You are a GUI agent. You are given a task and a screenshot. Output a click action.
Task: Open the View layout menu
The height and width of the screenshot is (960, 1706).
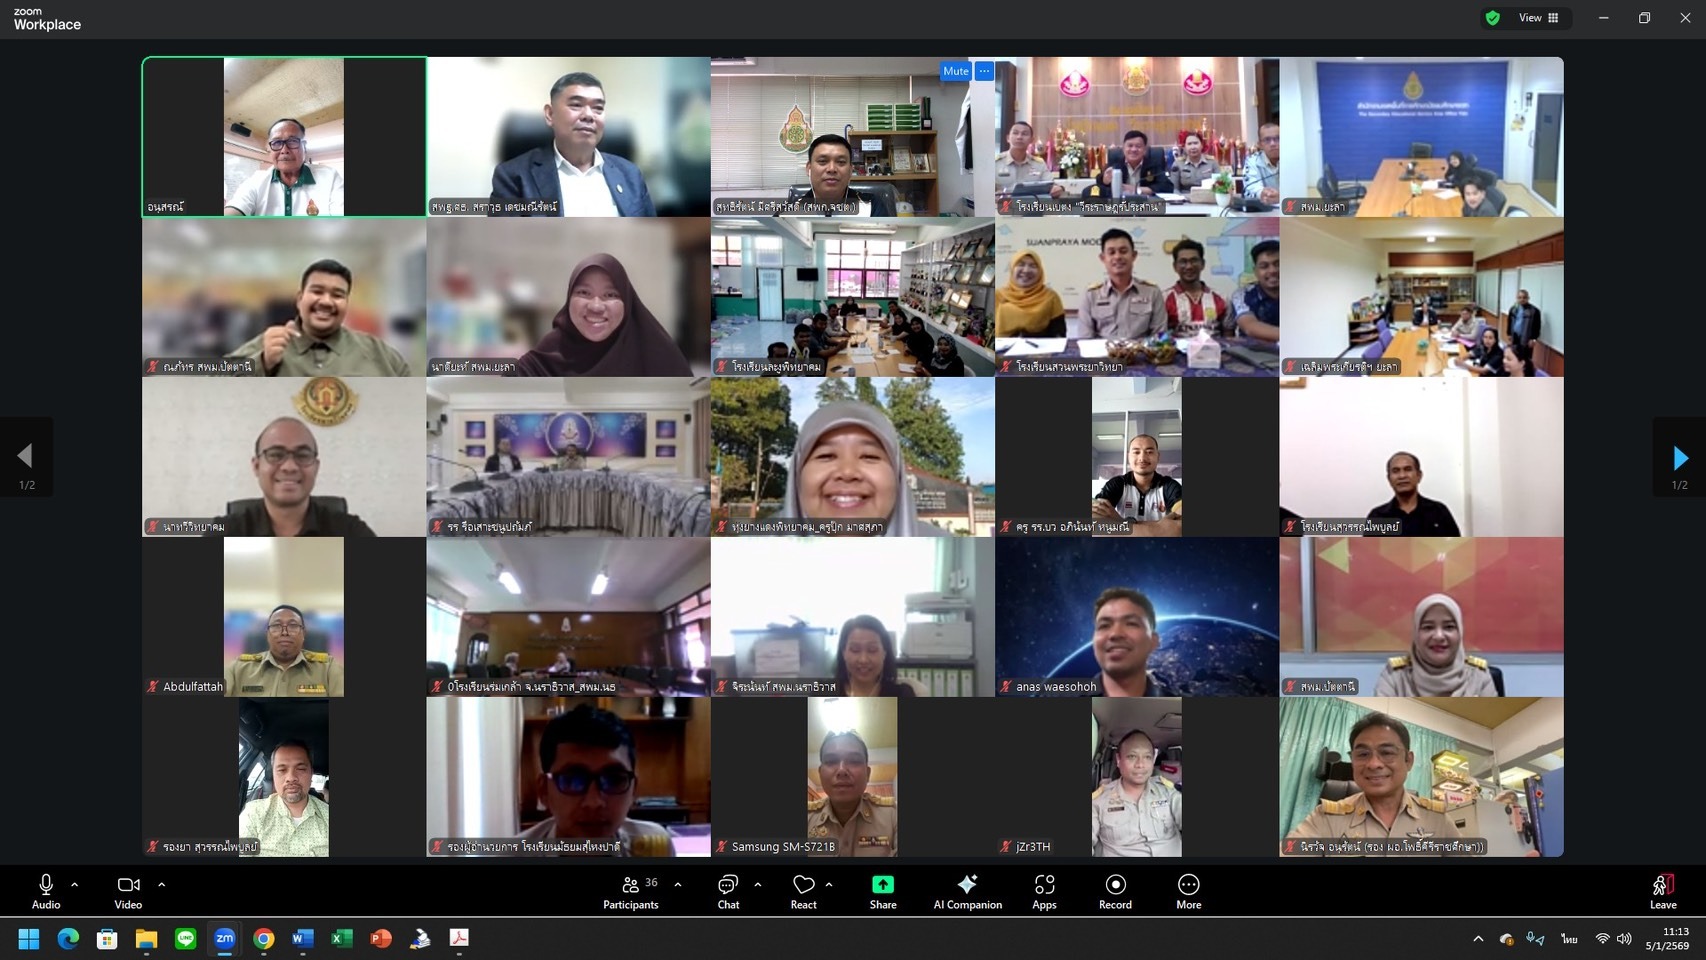coord(1539,18)
